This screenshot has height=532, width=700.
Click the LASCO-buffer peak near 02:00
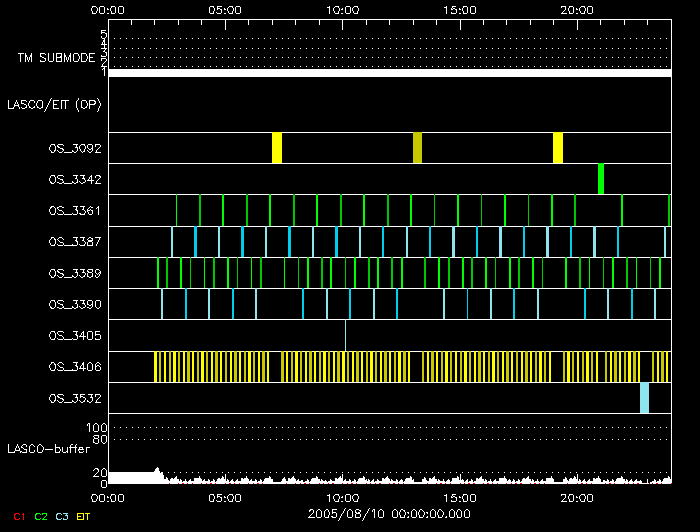coord(156,470)
